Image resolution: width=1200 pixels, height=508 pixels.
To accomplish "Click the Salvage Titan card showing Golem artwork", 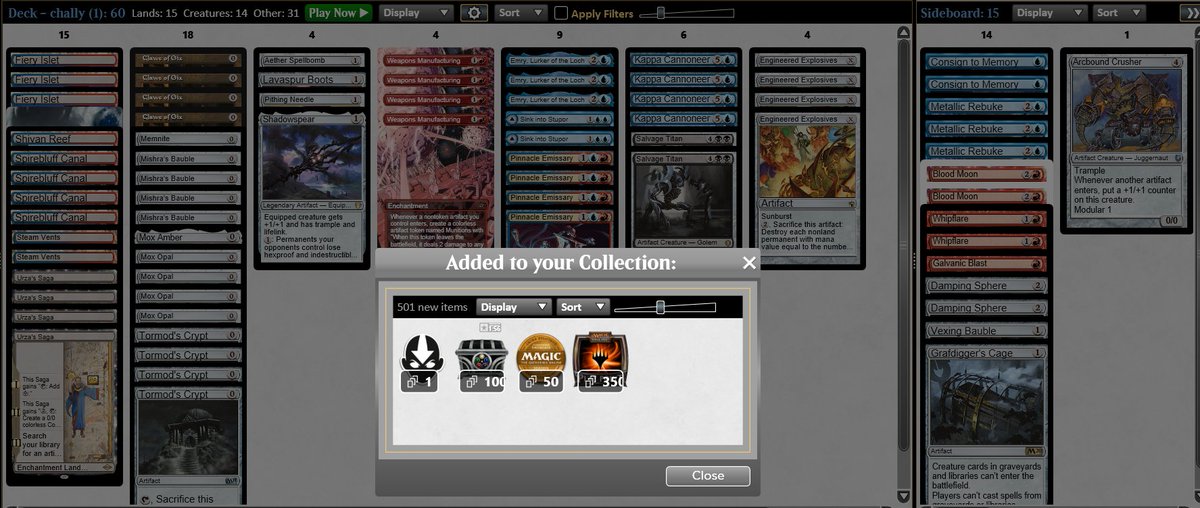I will point(683,199).
